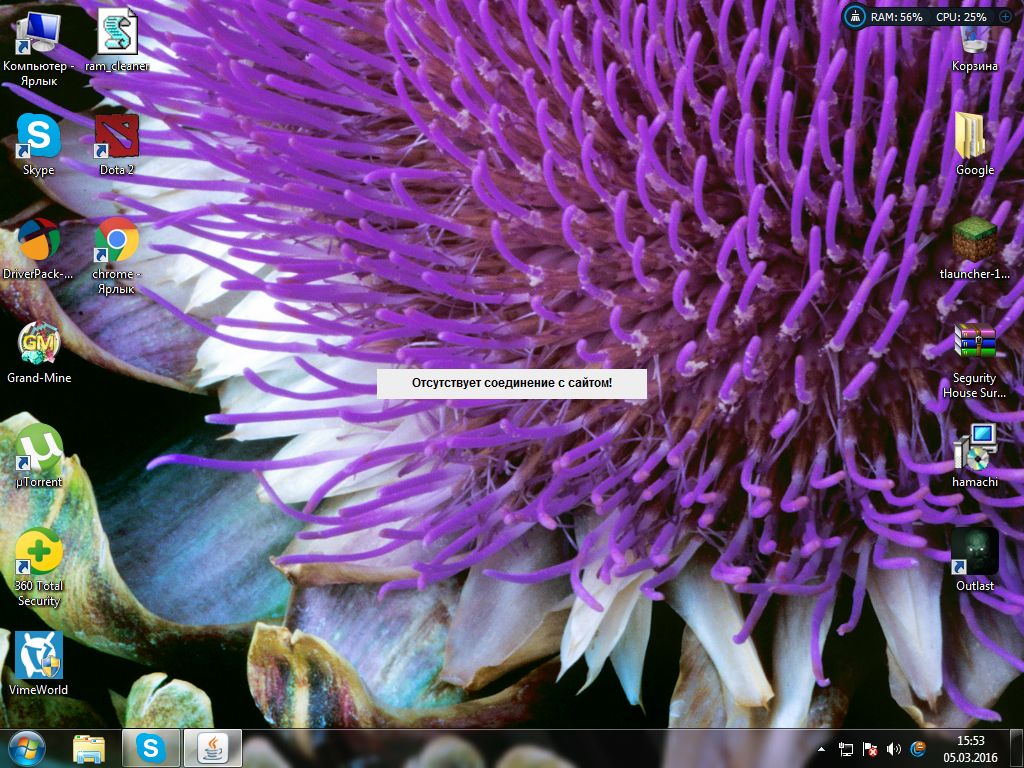Image resolution: width=1024 pixels, height=768 pixels.
Task: Show hidden tray icons arrow
Action: click(821, 749)
